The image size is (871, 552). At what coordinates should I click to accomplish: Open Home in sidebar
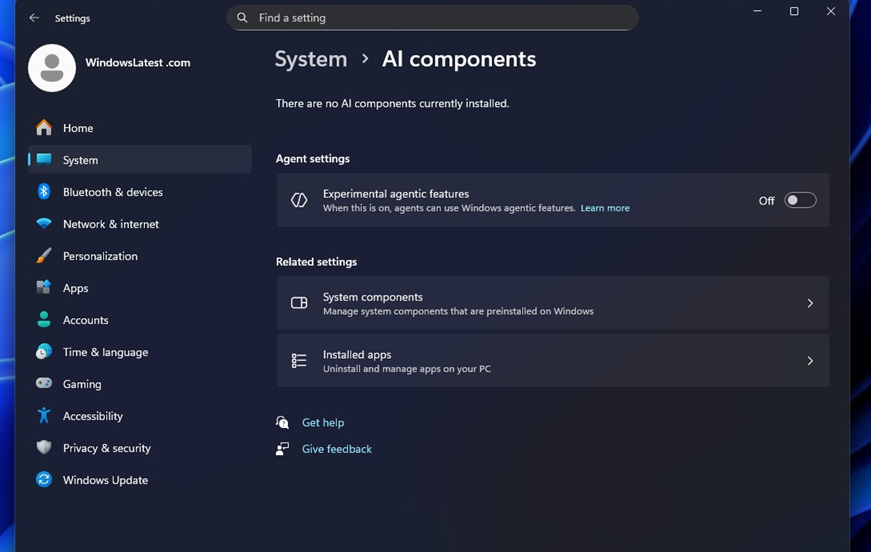139,128
